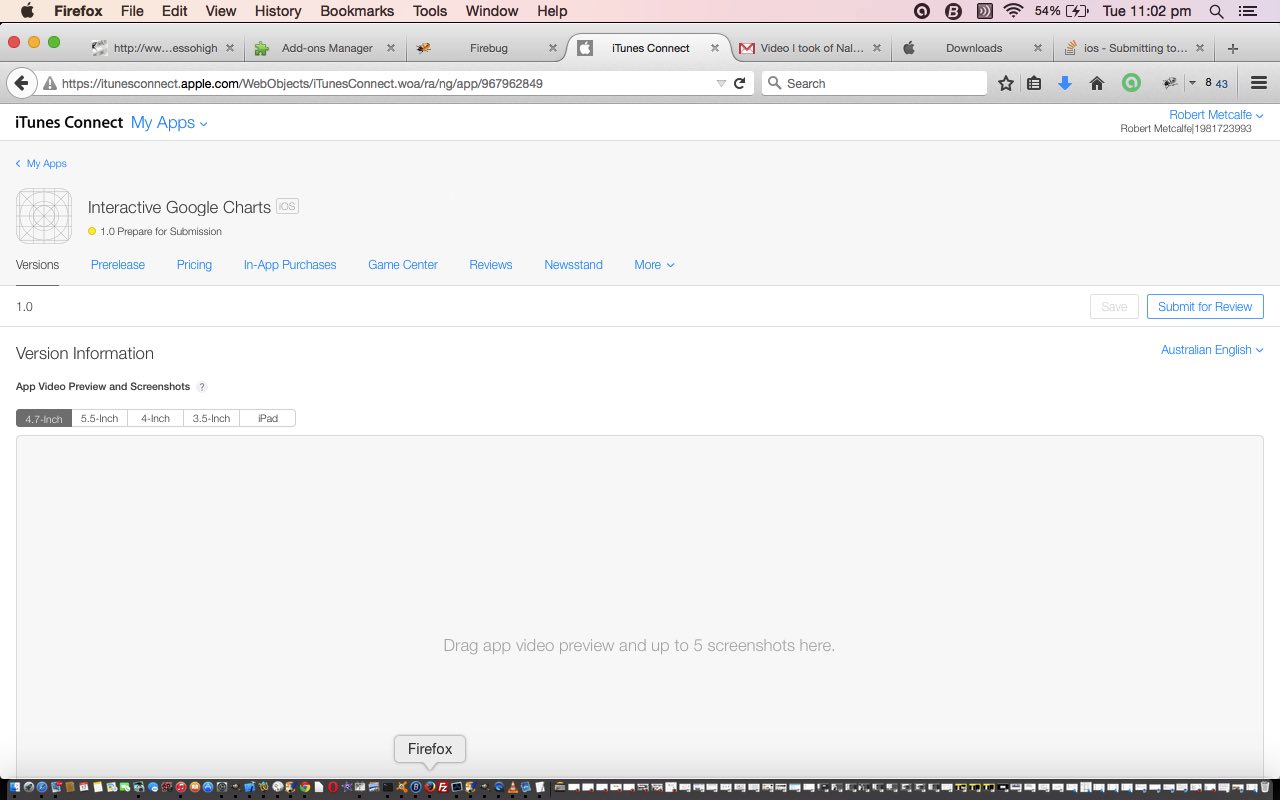Image resolution: width=1280 pixels, height=800 pixels.
Task: Select the 5.5-Inch screenshot size
Action: pyautogui.click(x=100, y=418)
